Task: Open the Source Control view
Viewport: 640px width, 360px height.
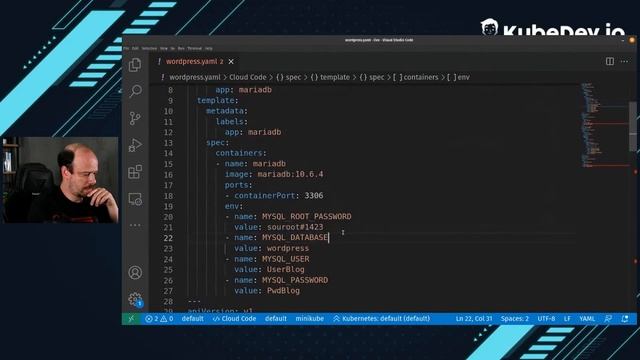Action: 135,118
